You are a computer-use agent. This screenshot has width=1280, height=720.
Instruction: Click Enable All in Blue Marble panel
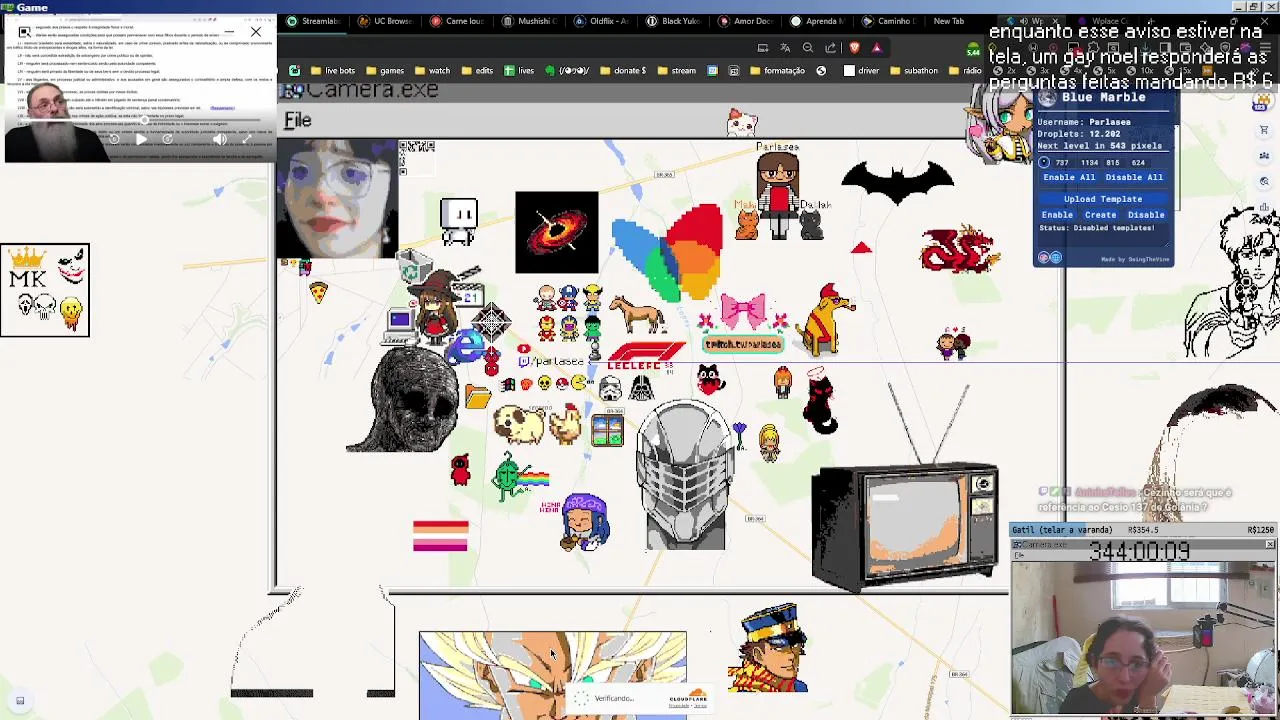pyautogui.click(x=1069, y=177)
